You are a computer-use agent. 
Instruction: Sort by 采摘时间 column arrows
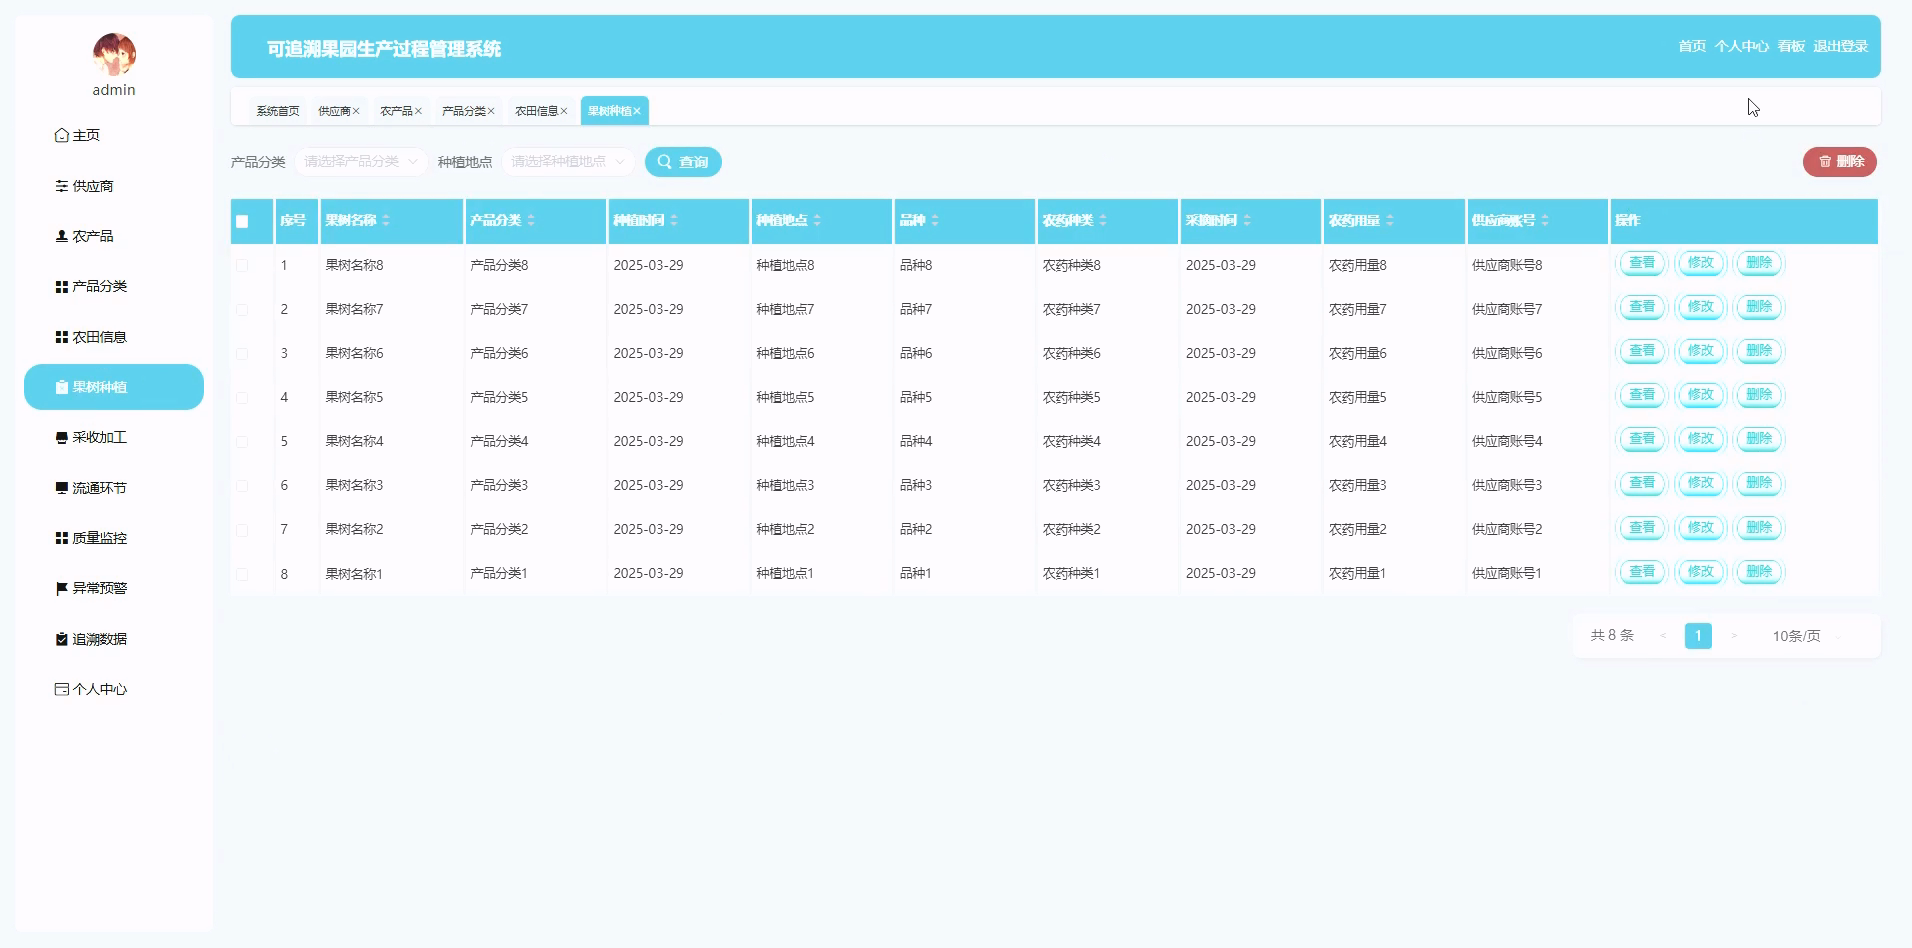(1247, 220)
